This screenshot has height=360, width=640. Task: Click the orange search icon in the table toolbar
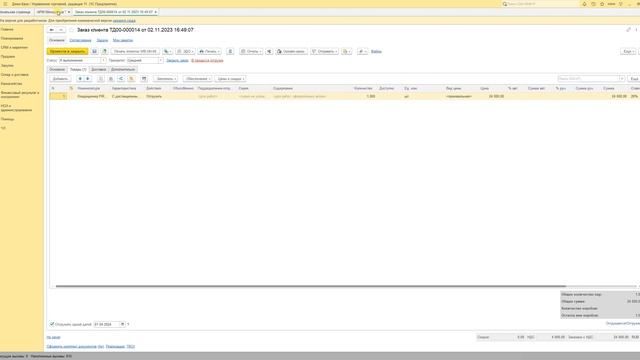(x=131, y=79)
